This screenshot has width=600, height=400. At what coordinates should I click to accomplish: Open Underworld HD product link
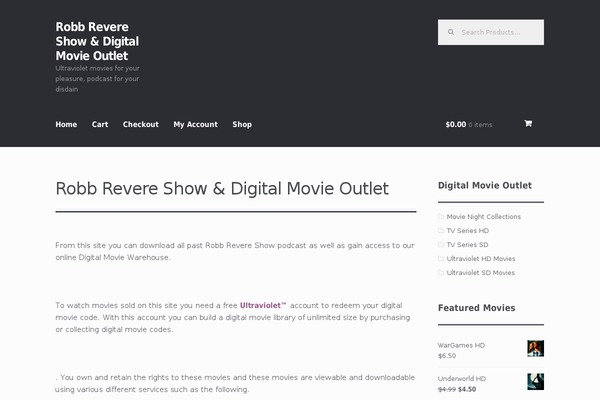click(462, 379)
